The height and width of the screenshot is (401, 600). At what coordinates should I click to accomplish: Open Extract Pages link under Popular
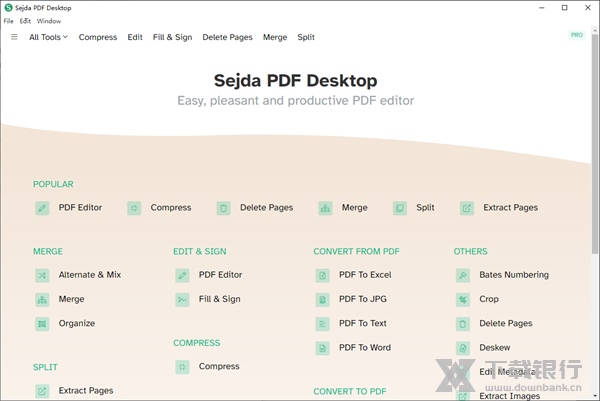click(510, 207)
